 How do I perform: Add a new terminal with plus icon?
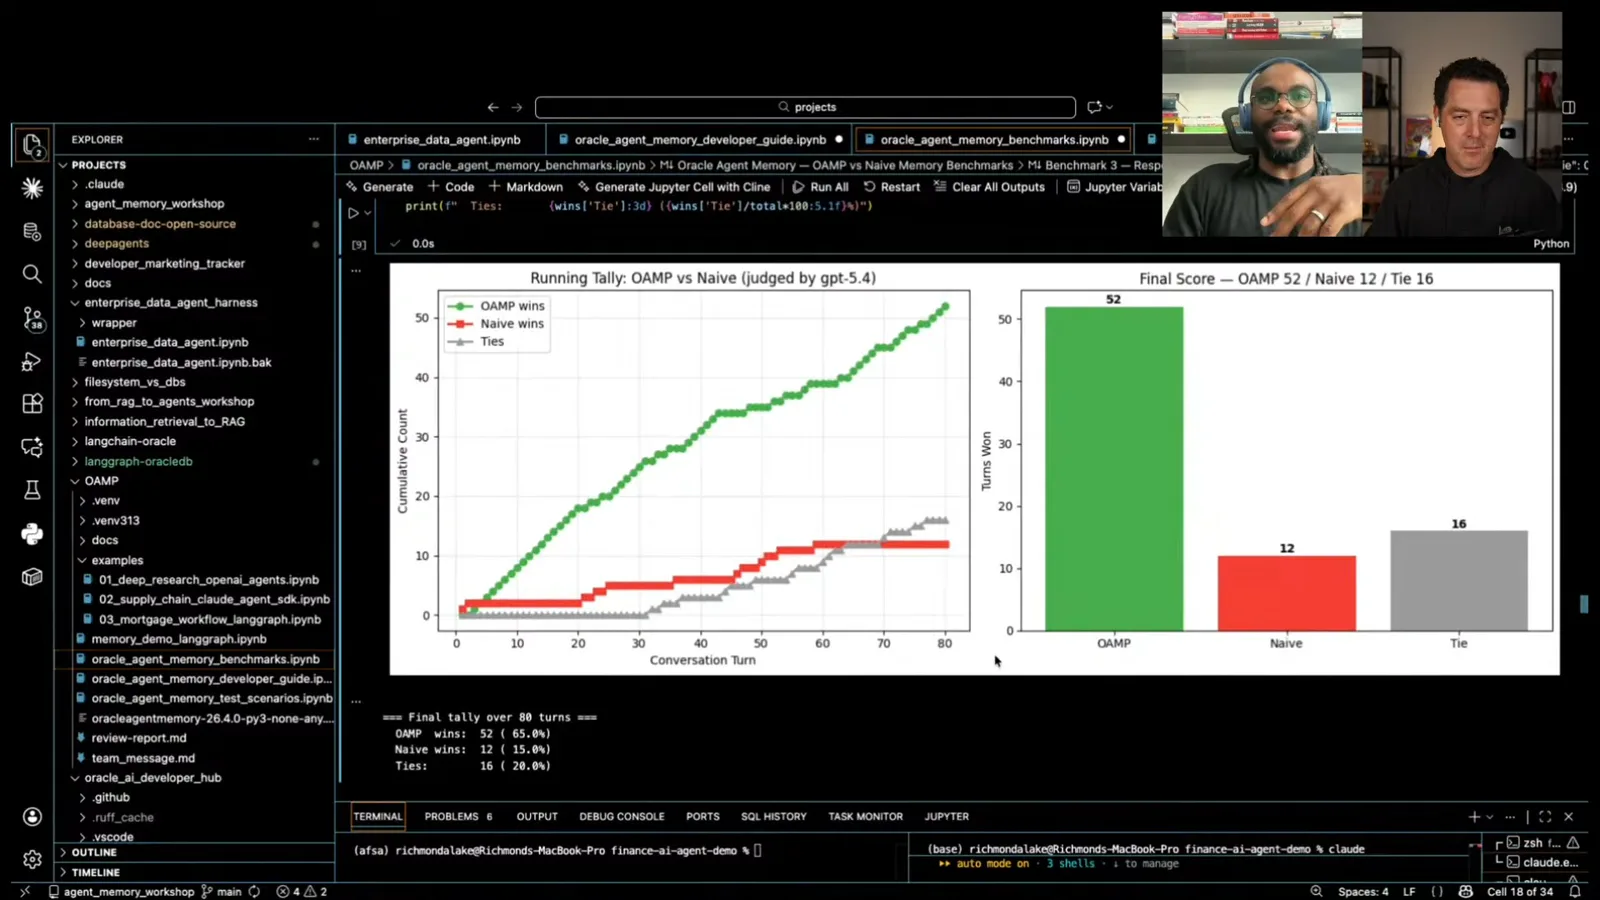(x=1473, y=817)
